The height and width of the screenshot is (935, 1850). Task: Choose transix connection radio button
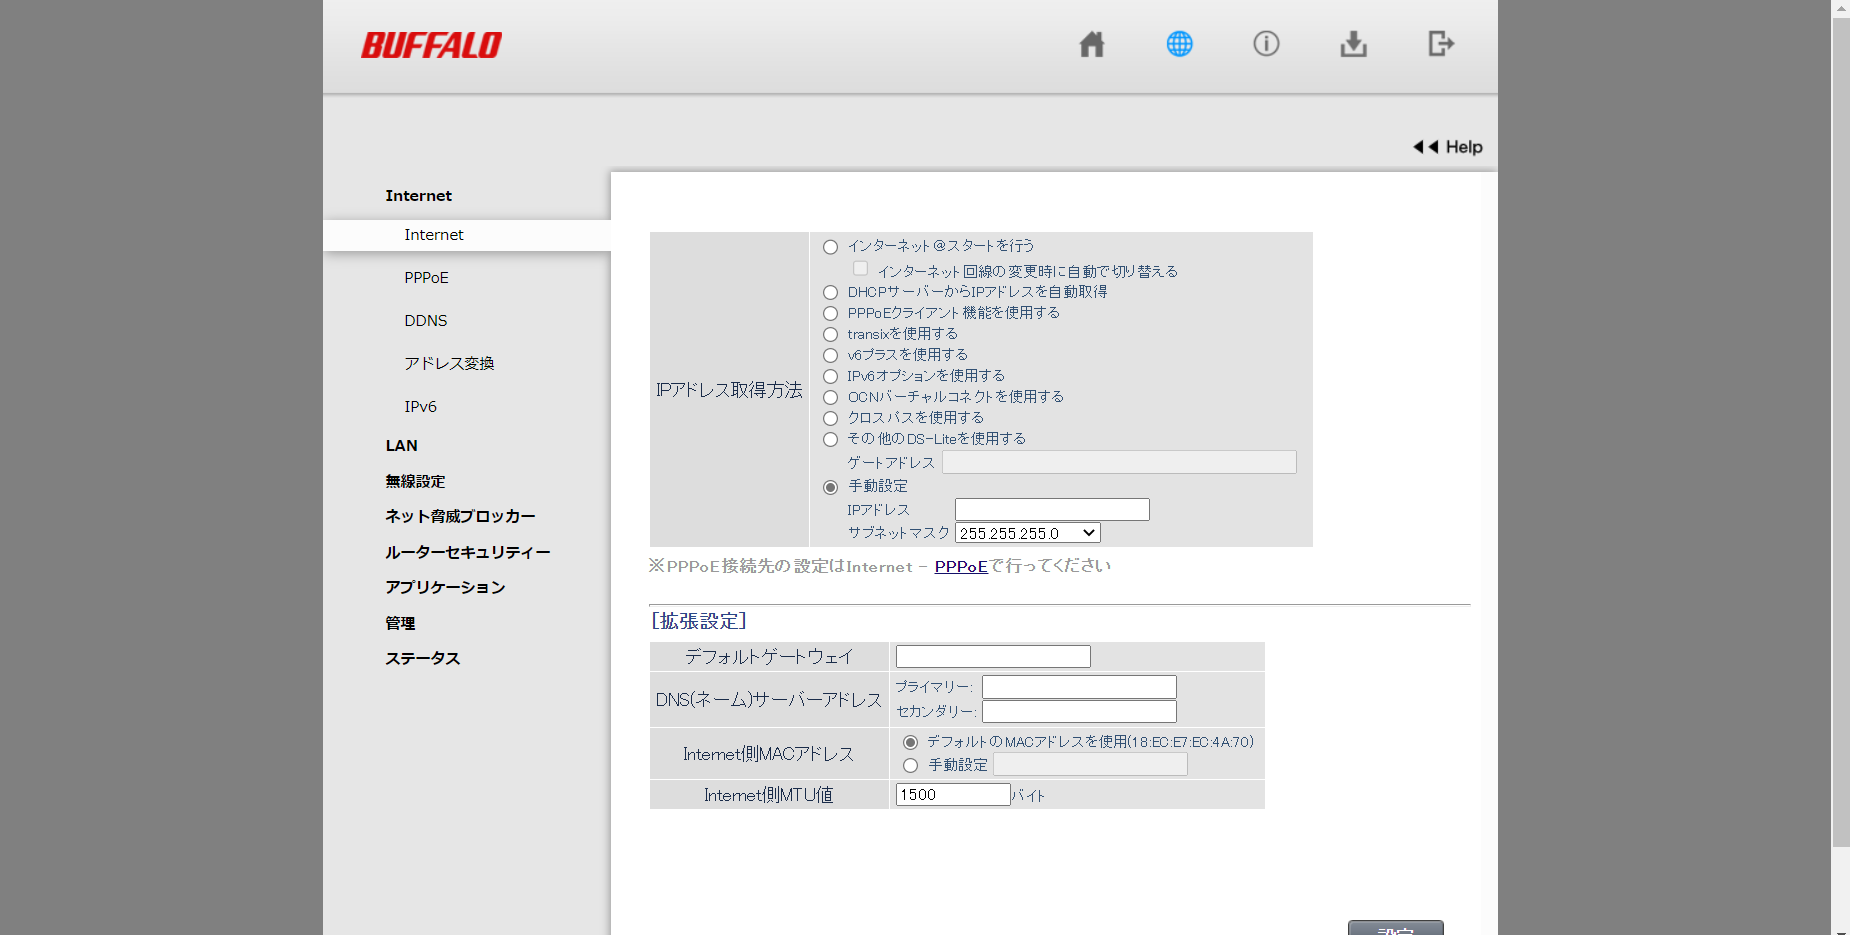(x=830, y=335)
